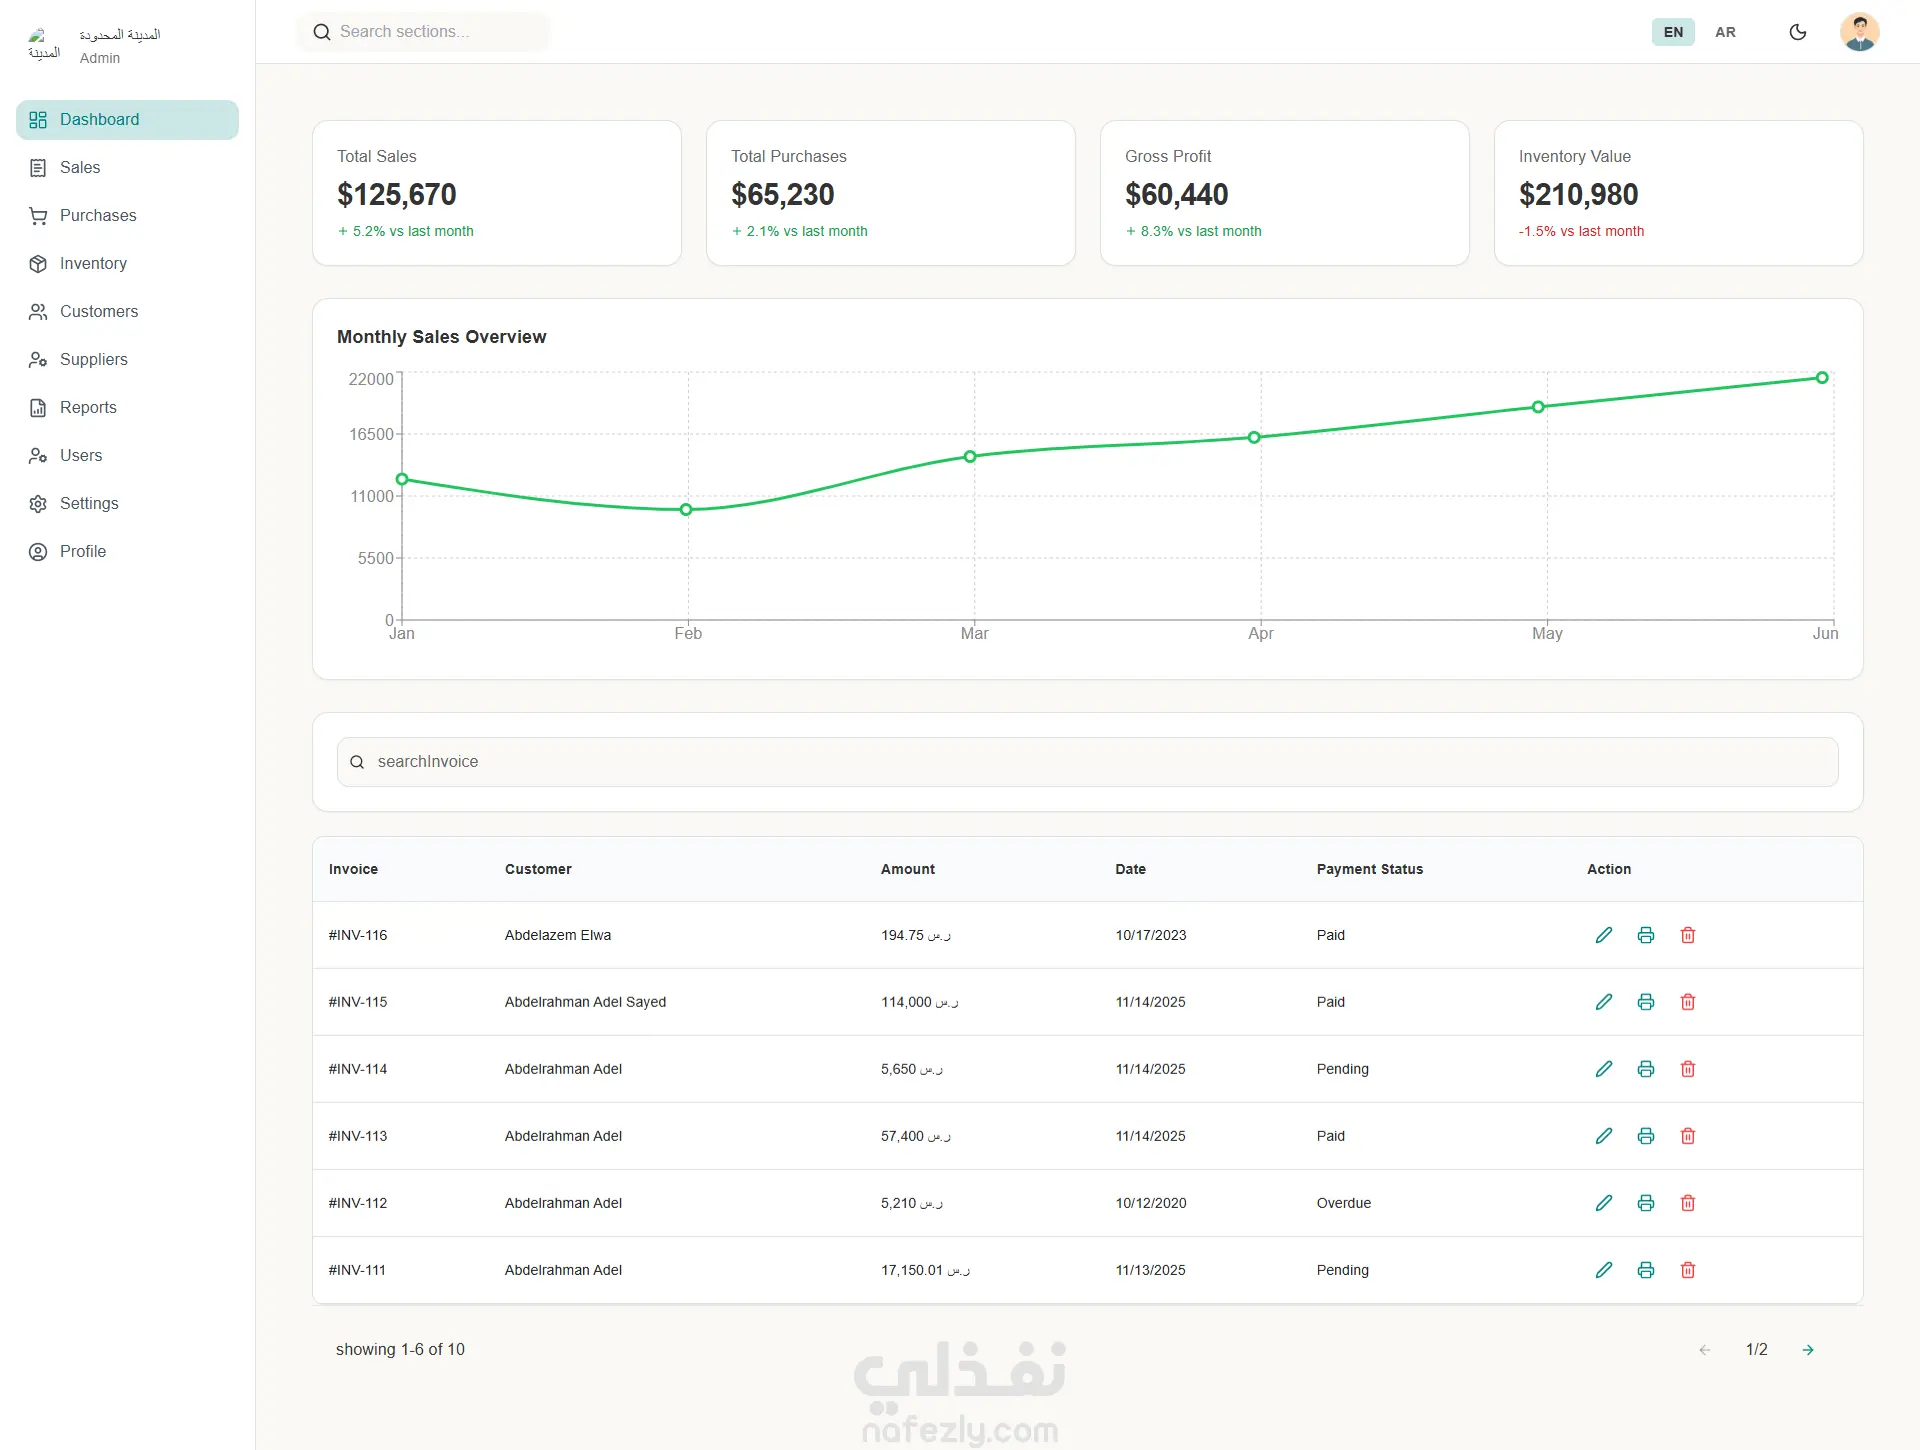Click the print icon for invoice #INV-112
The width and height of the screenshot is (1920, 1450).
coord(1646,1203)
